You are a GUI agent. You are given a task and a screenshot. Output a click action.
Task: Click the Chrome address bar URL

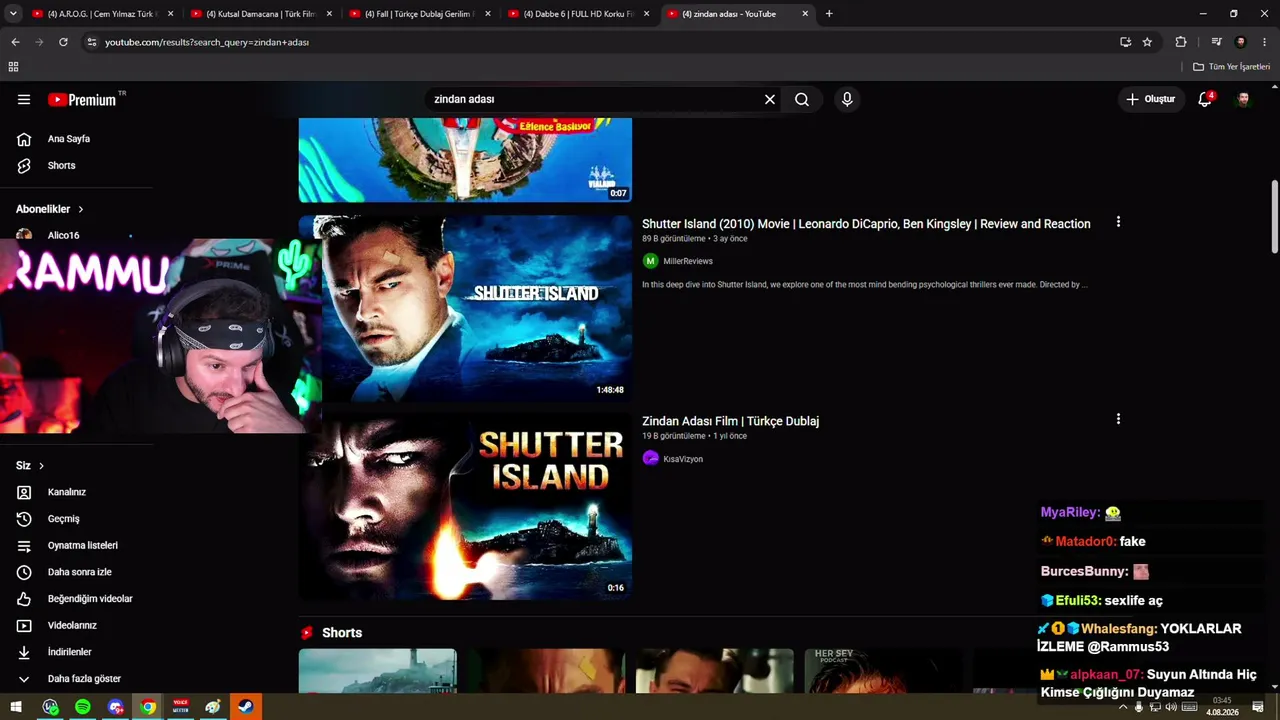coord(207,43)
